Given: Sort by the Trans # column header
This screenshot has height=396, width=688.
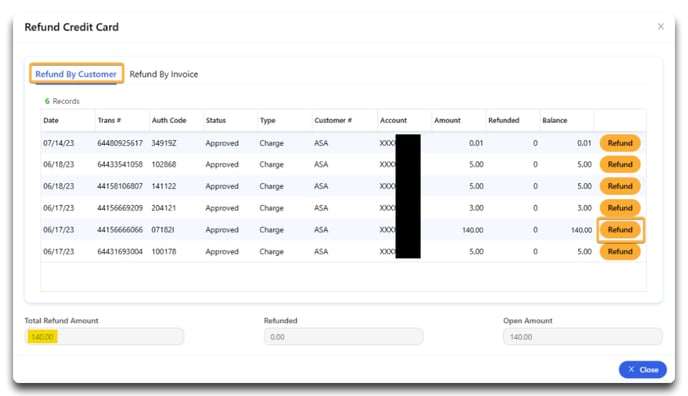Looking at the screenshot, I should click(109, 120).
